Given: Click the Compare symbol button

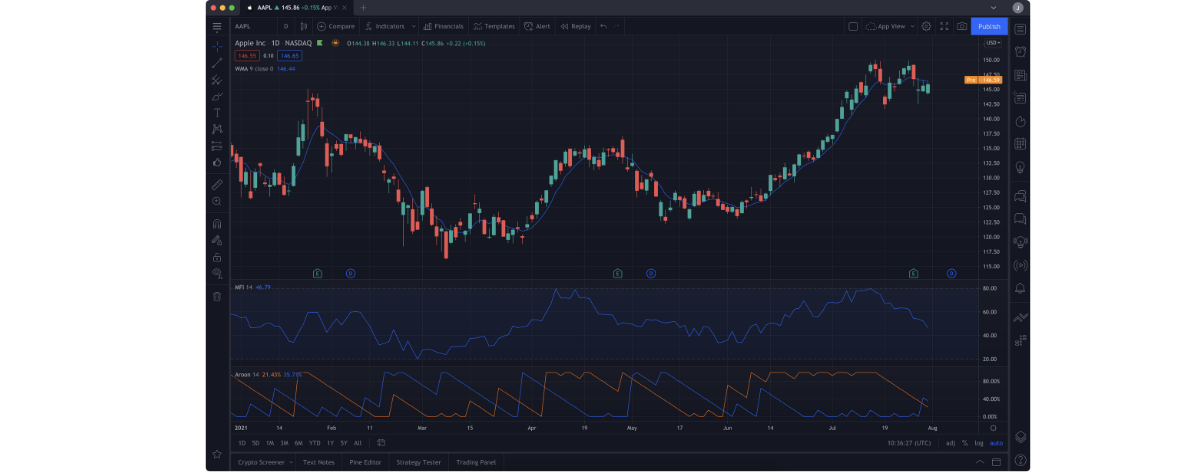Looking at the screenshot, I should pyautogui.click(x=336, y=26).
